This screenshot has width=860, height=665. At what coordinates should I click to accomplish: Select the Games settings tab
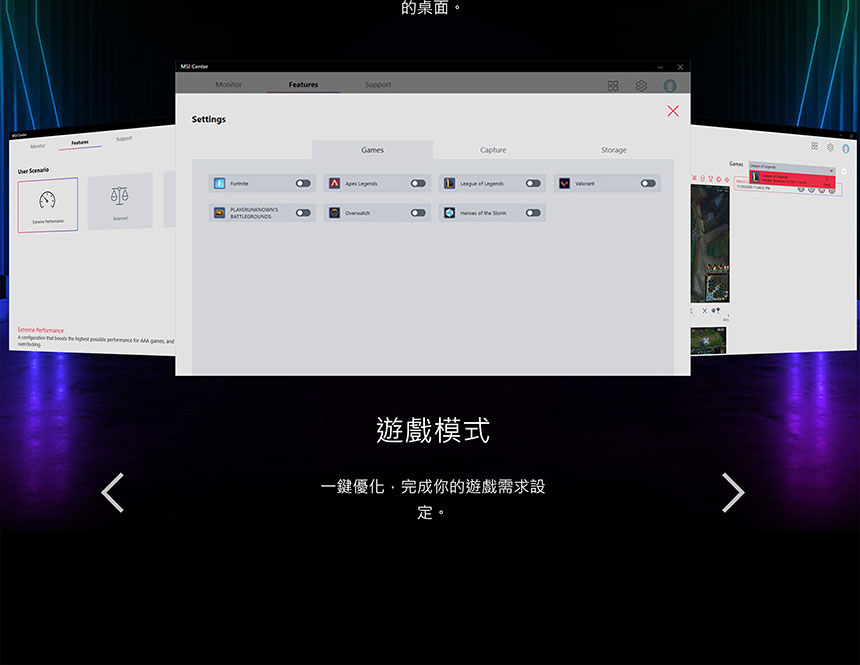tap(372, 150)
